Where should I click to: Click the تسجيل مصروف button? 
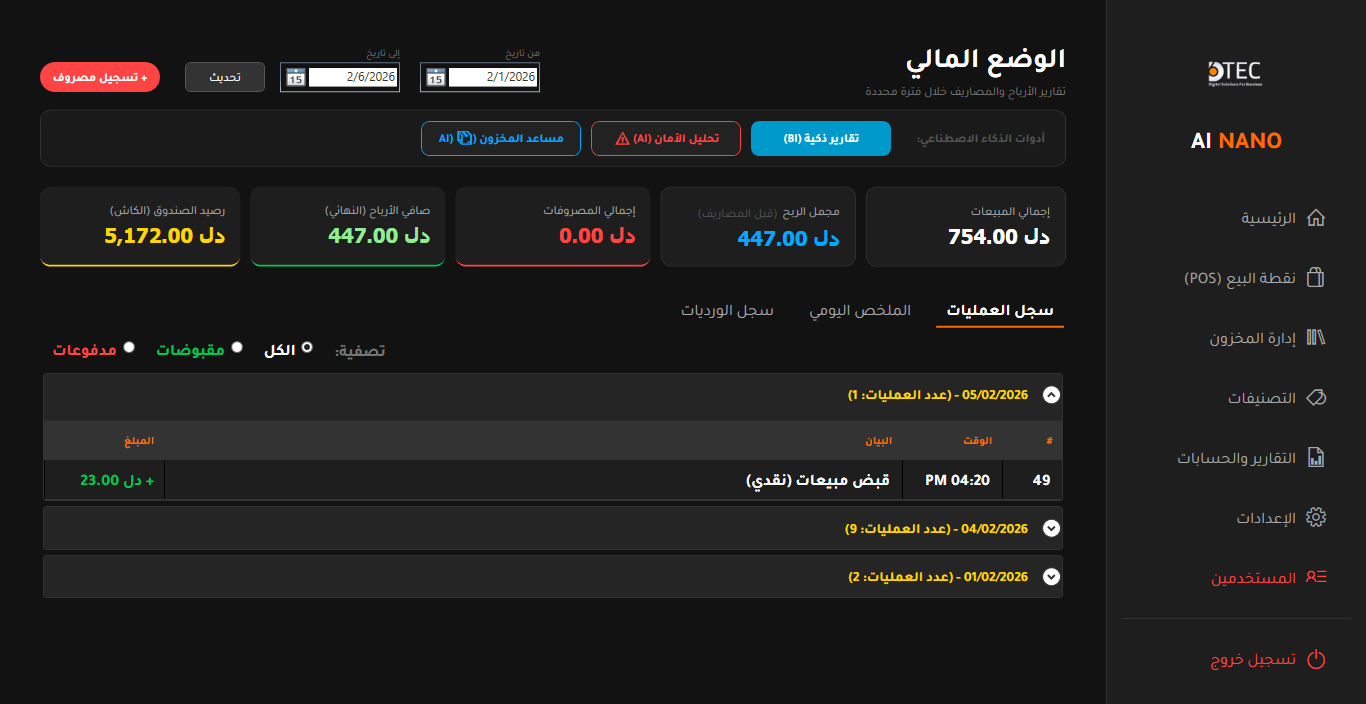pyautogui.click(x=99, y=76)
